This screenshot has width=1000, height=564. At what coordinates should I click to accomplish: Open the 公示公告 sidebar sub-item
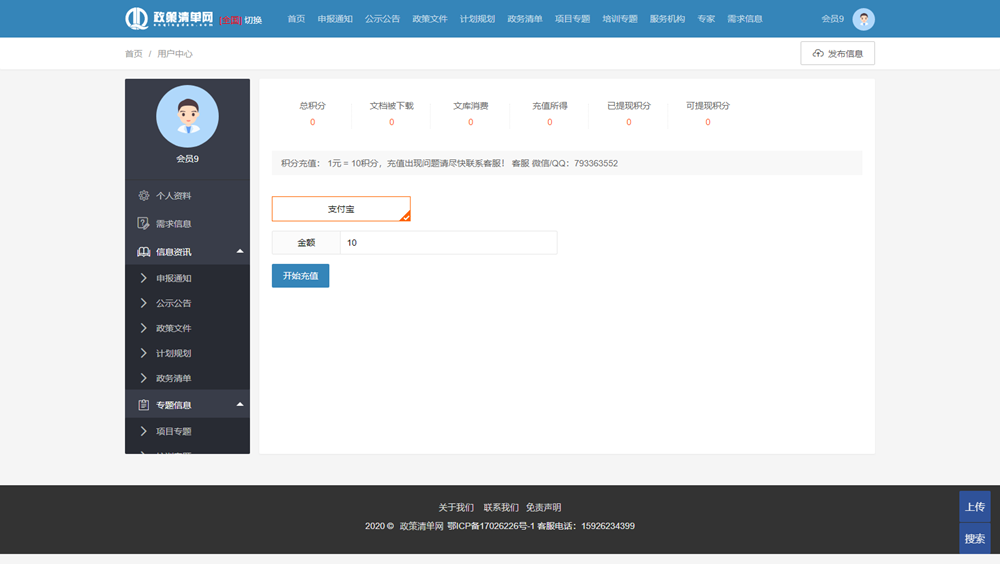[188, 303]
